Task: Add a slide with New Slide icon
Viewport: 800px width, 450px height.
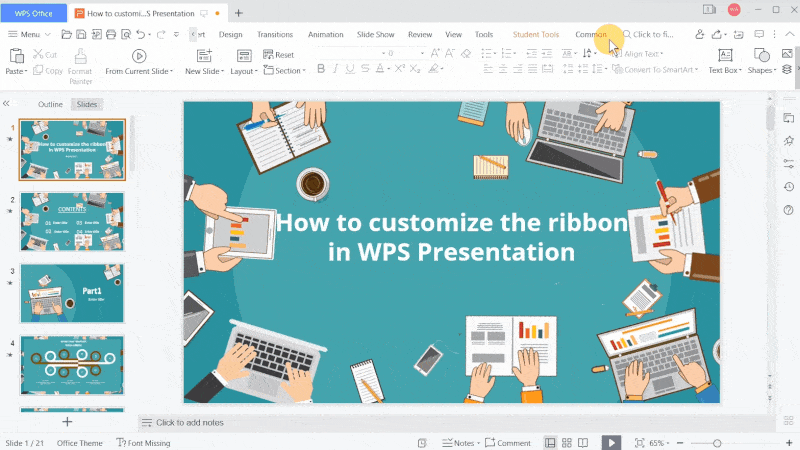Action: tap(204, 55)
